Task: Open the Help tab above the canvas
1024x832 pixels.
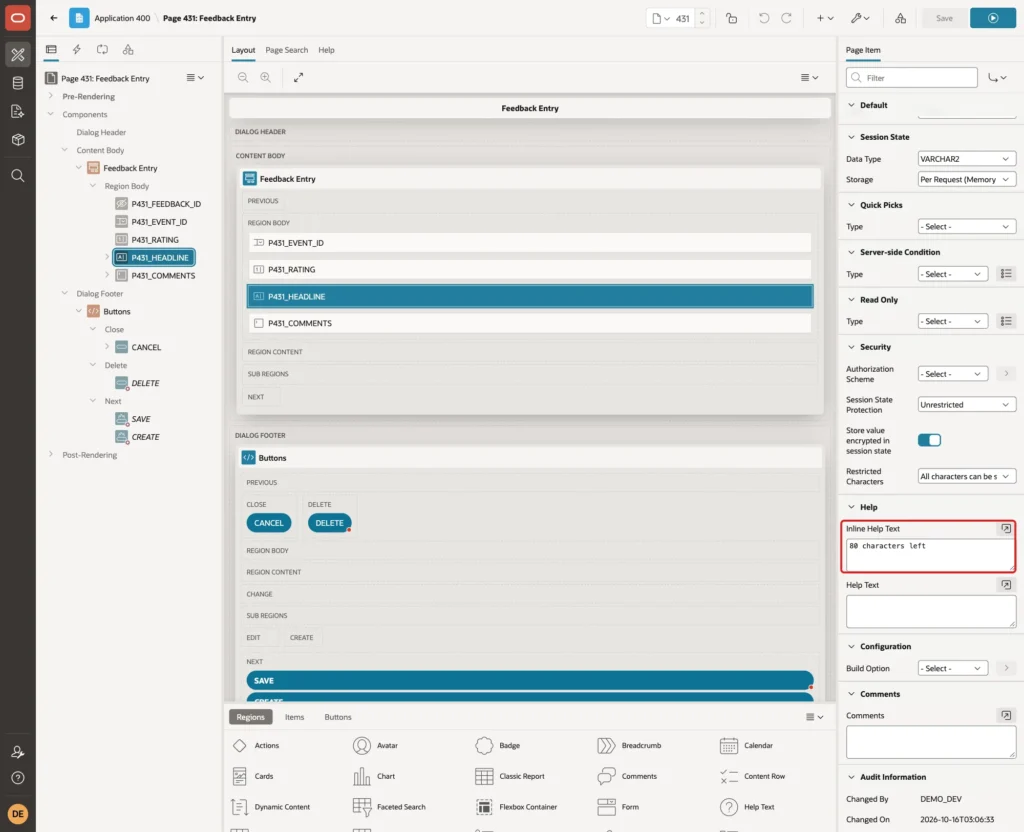Action: 327,50
